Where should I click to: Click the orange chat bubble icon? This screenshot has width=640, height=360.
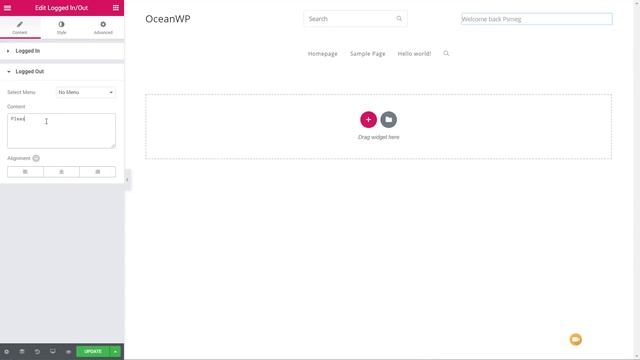pos(576,339)
